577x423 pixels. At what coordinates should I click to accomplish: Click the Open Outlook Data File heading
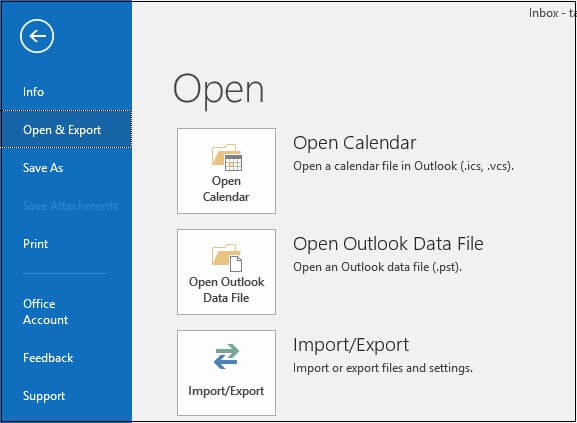388,244
